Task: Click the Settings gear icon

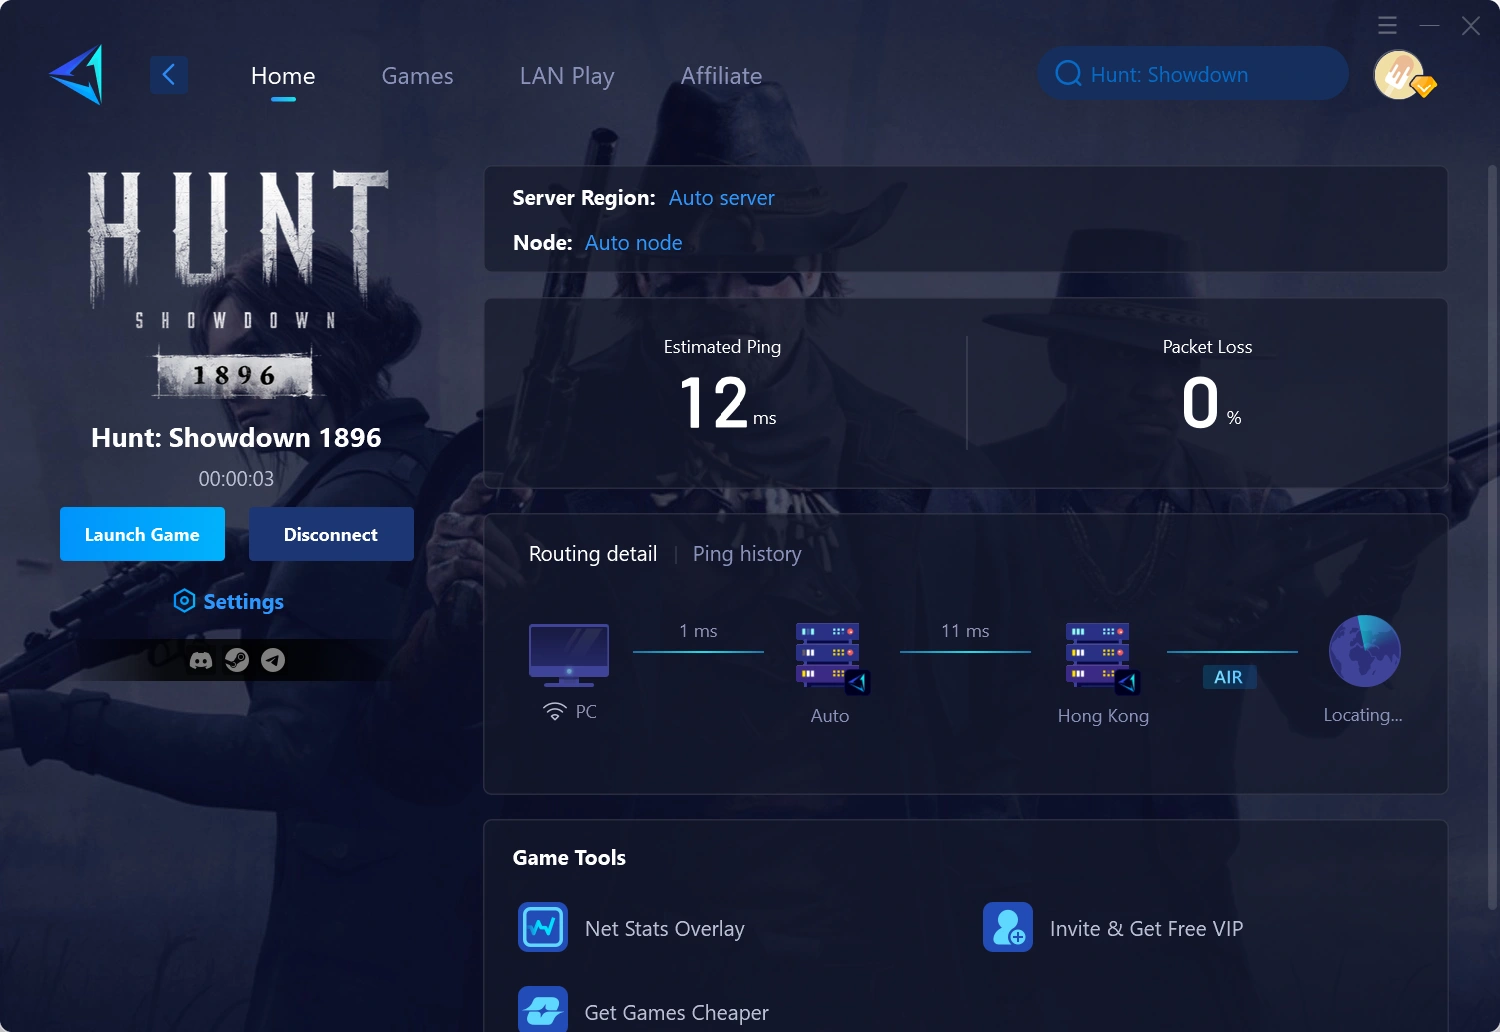Action: click(184, 601)
